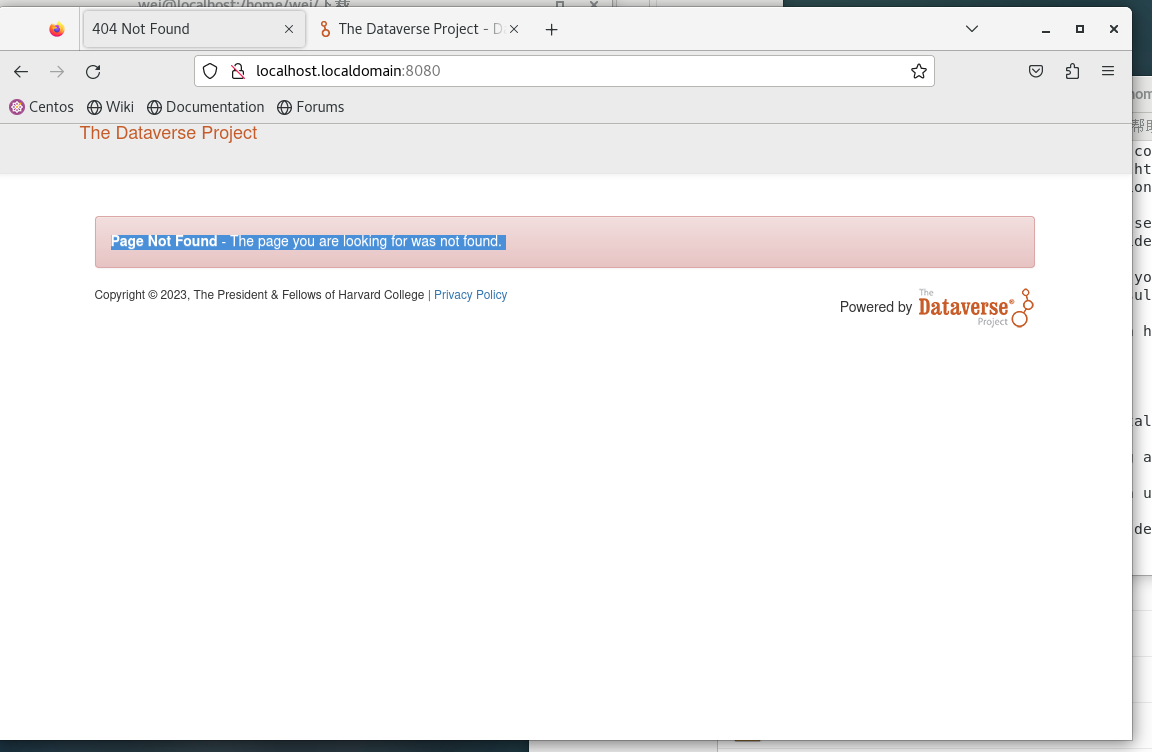Go back to previous page
This screenshot has height=752, width=1152.
point(21,71)
